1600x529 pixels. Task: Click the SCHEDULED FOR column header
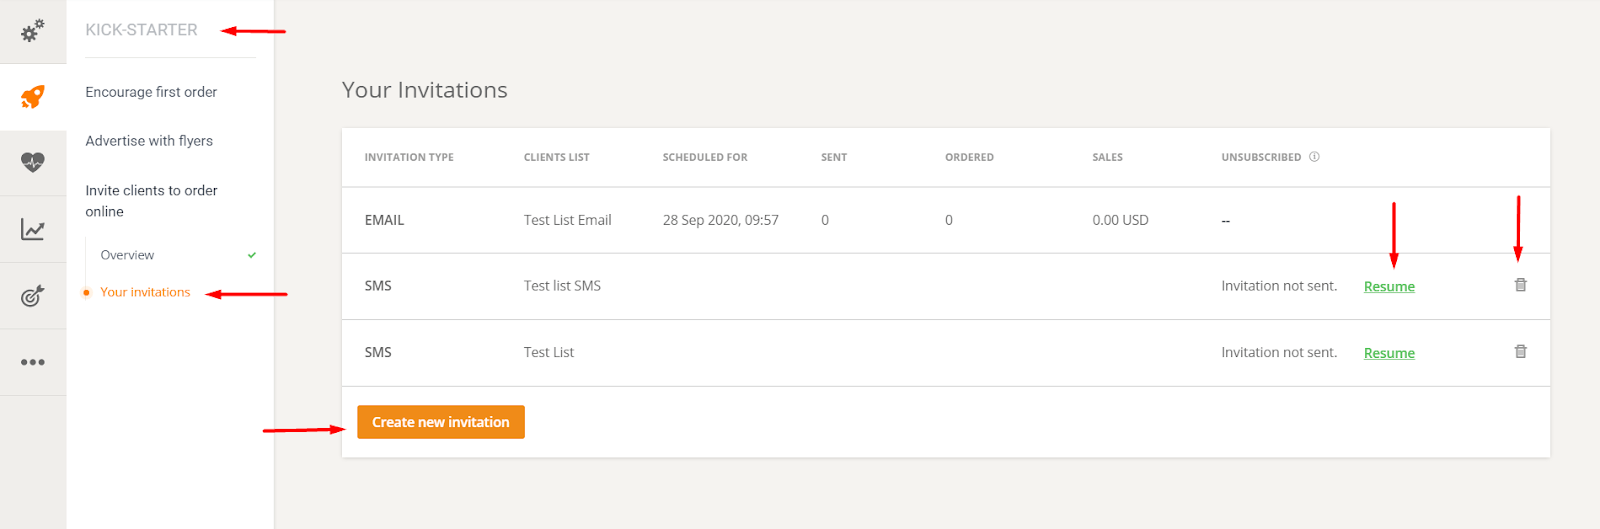pos(705,157)
